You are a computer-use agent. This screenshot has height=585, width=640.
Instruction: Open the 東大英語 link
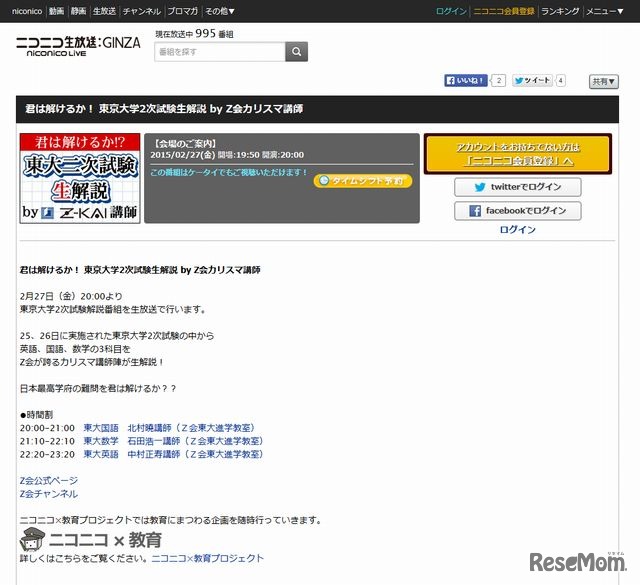(101, 454)
